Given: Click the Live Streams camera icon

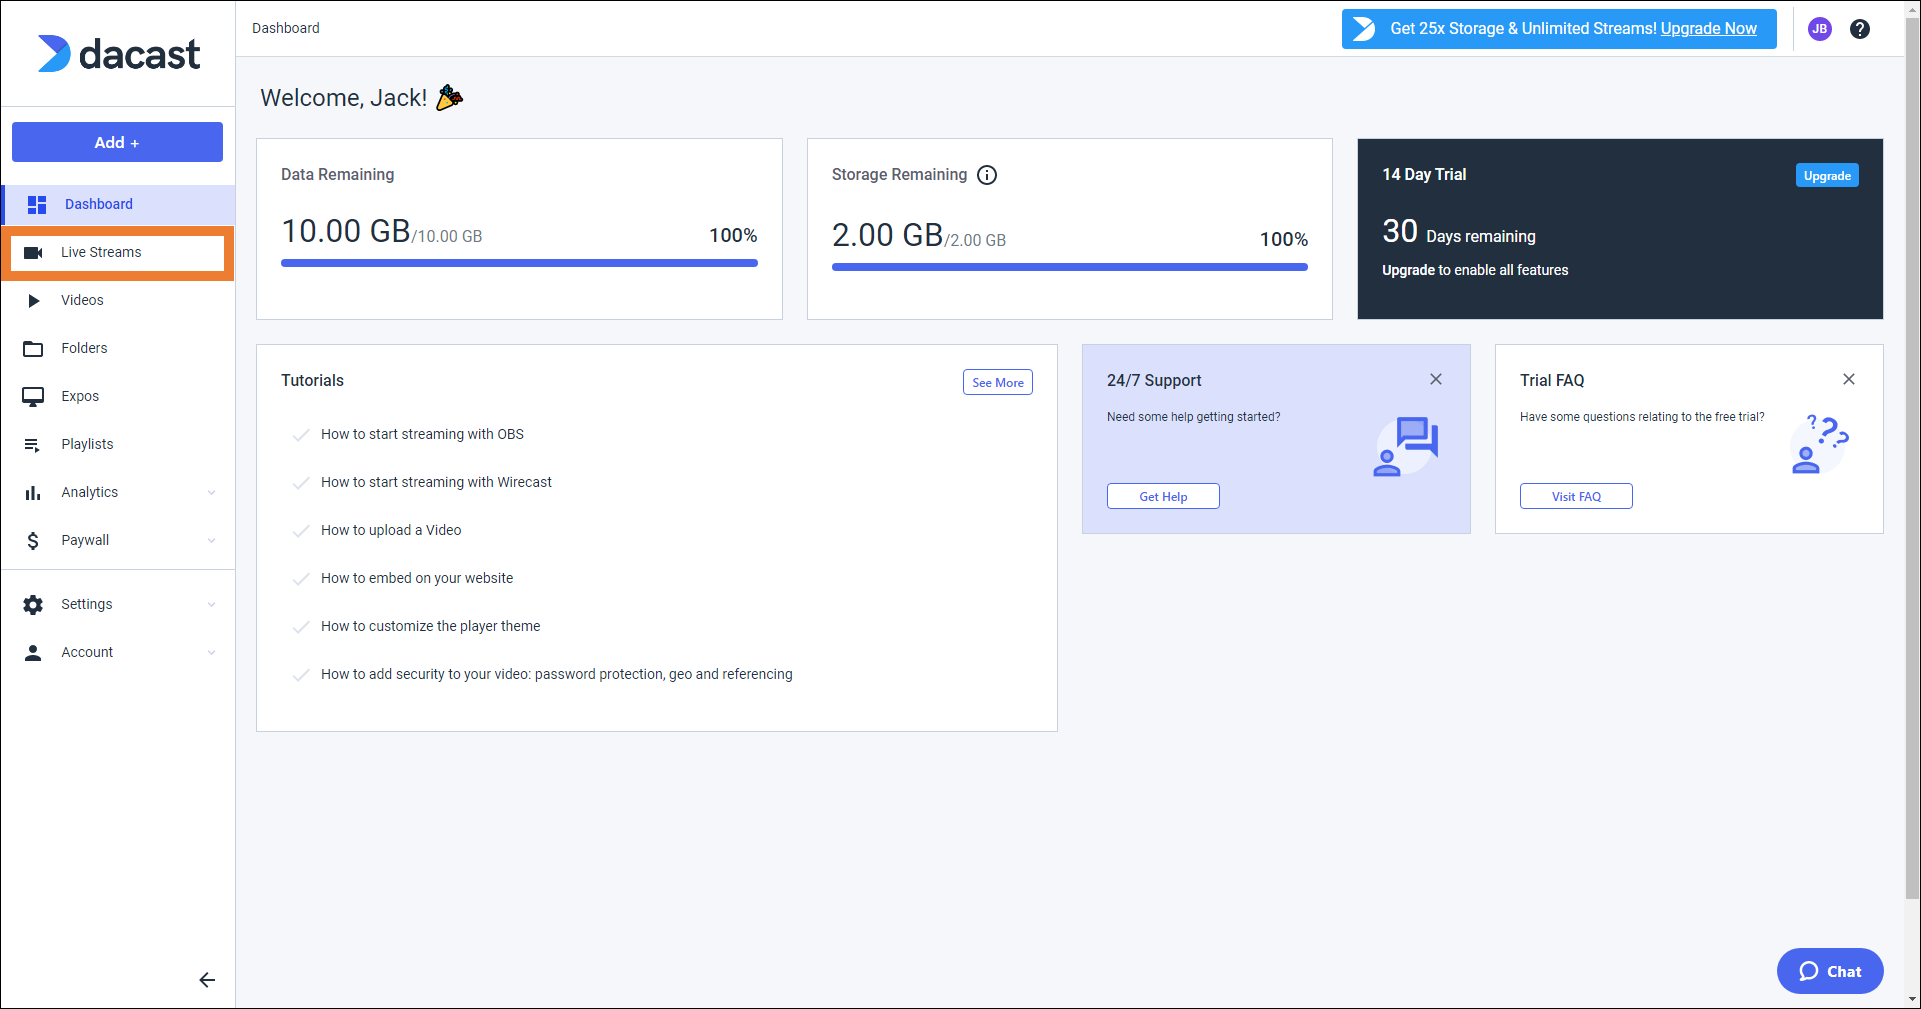Looking at the screenshot, I should click(33, 253).
